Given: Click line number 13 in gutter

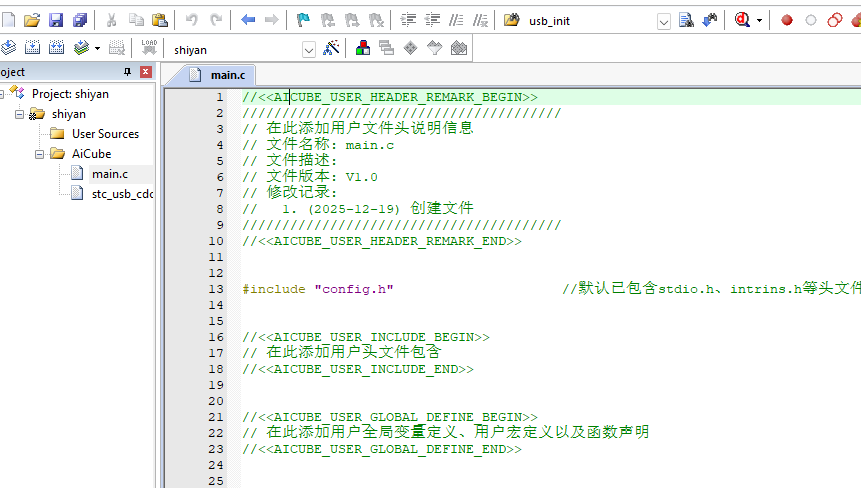Looking at the screenshot, I should [216, 289].
